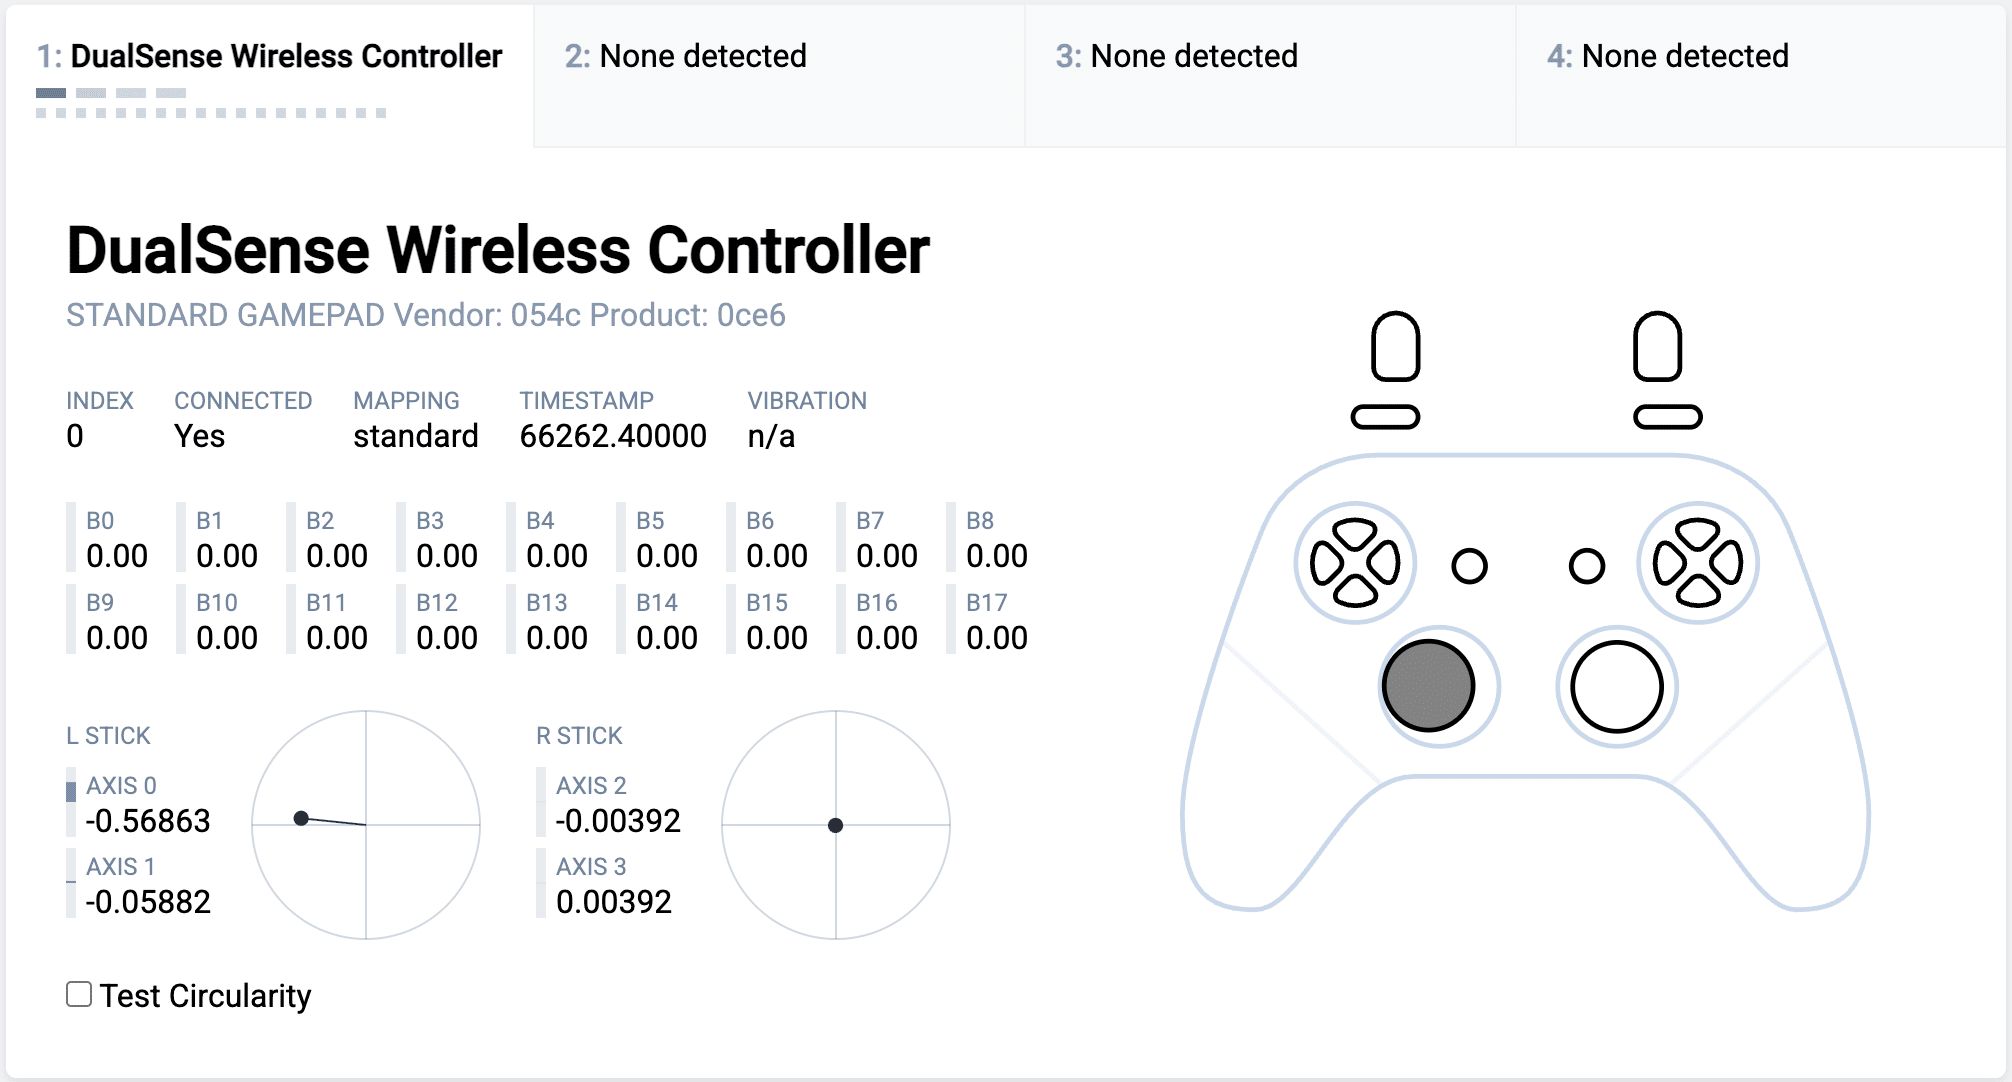Screen dimensions: 2012x1082
Task: Select the DualSense Wireless Controller tab
Action: 269,76
